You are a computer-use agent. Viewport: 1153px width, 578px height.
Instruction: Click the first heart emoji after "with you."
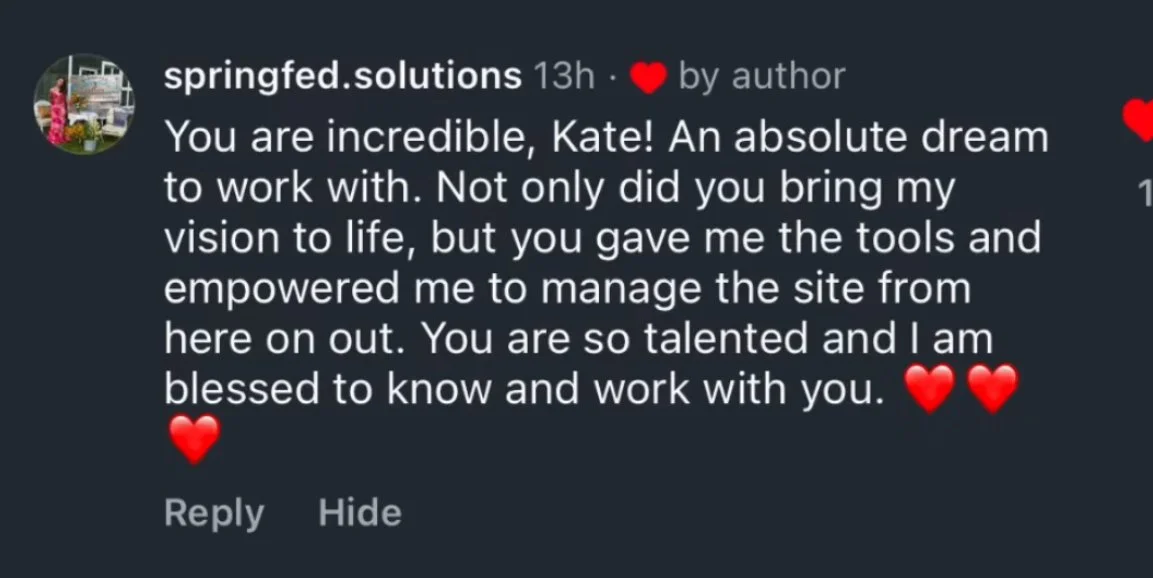click(x=929, y=389)
